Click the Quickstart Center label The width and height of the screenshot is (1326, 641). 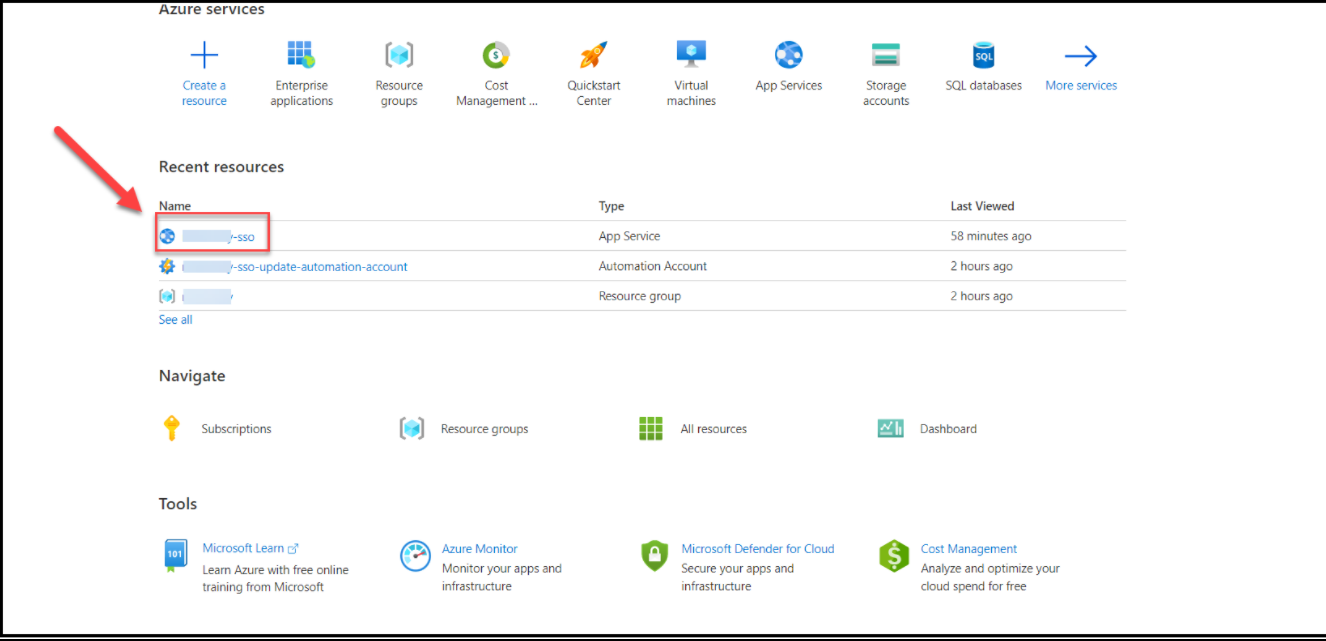pos(594,93)
